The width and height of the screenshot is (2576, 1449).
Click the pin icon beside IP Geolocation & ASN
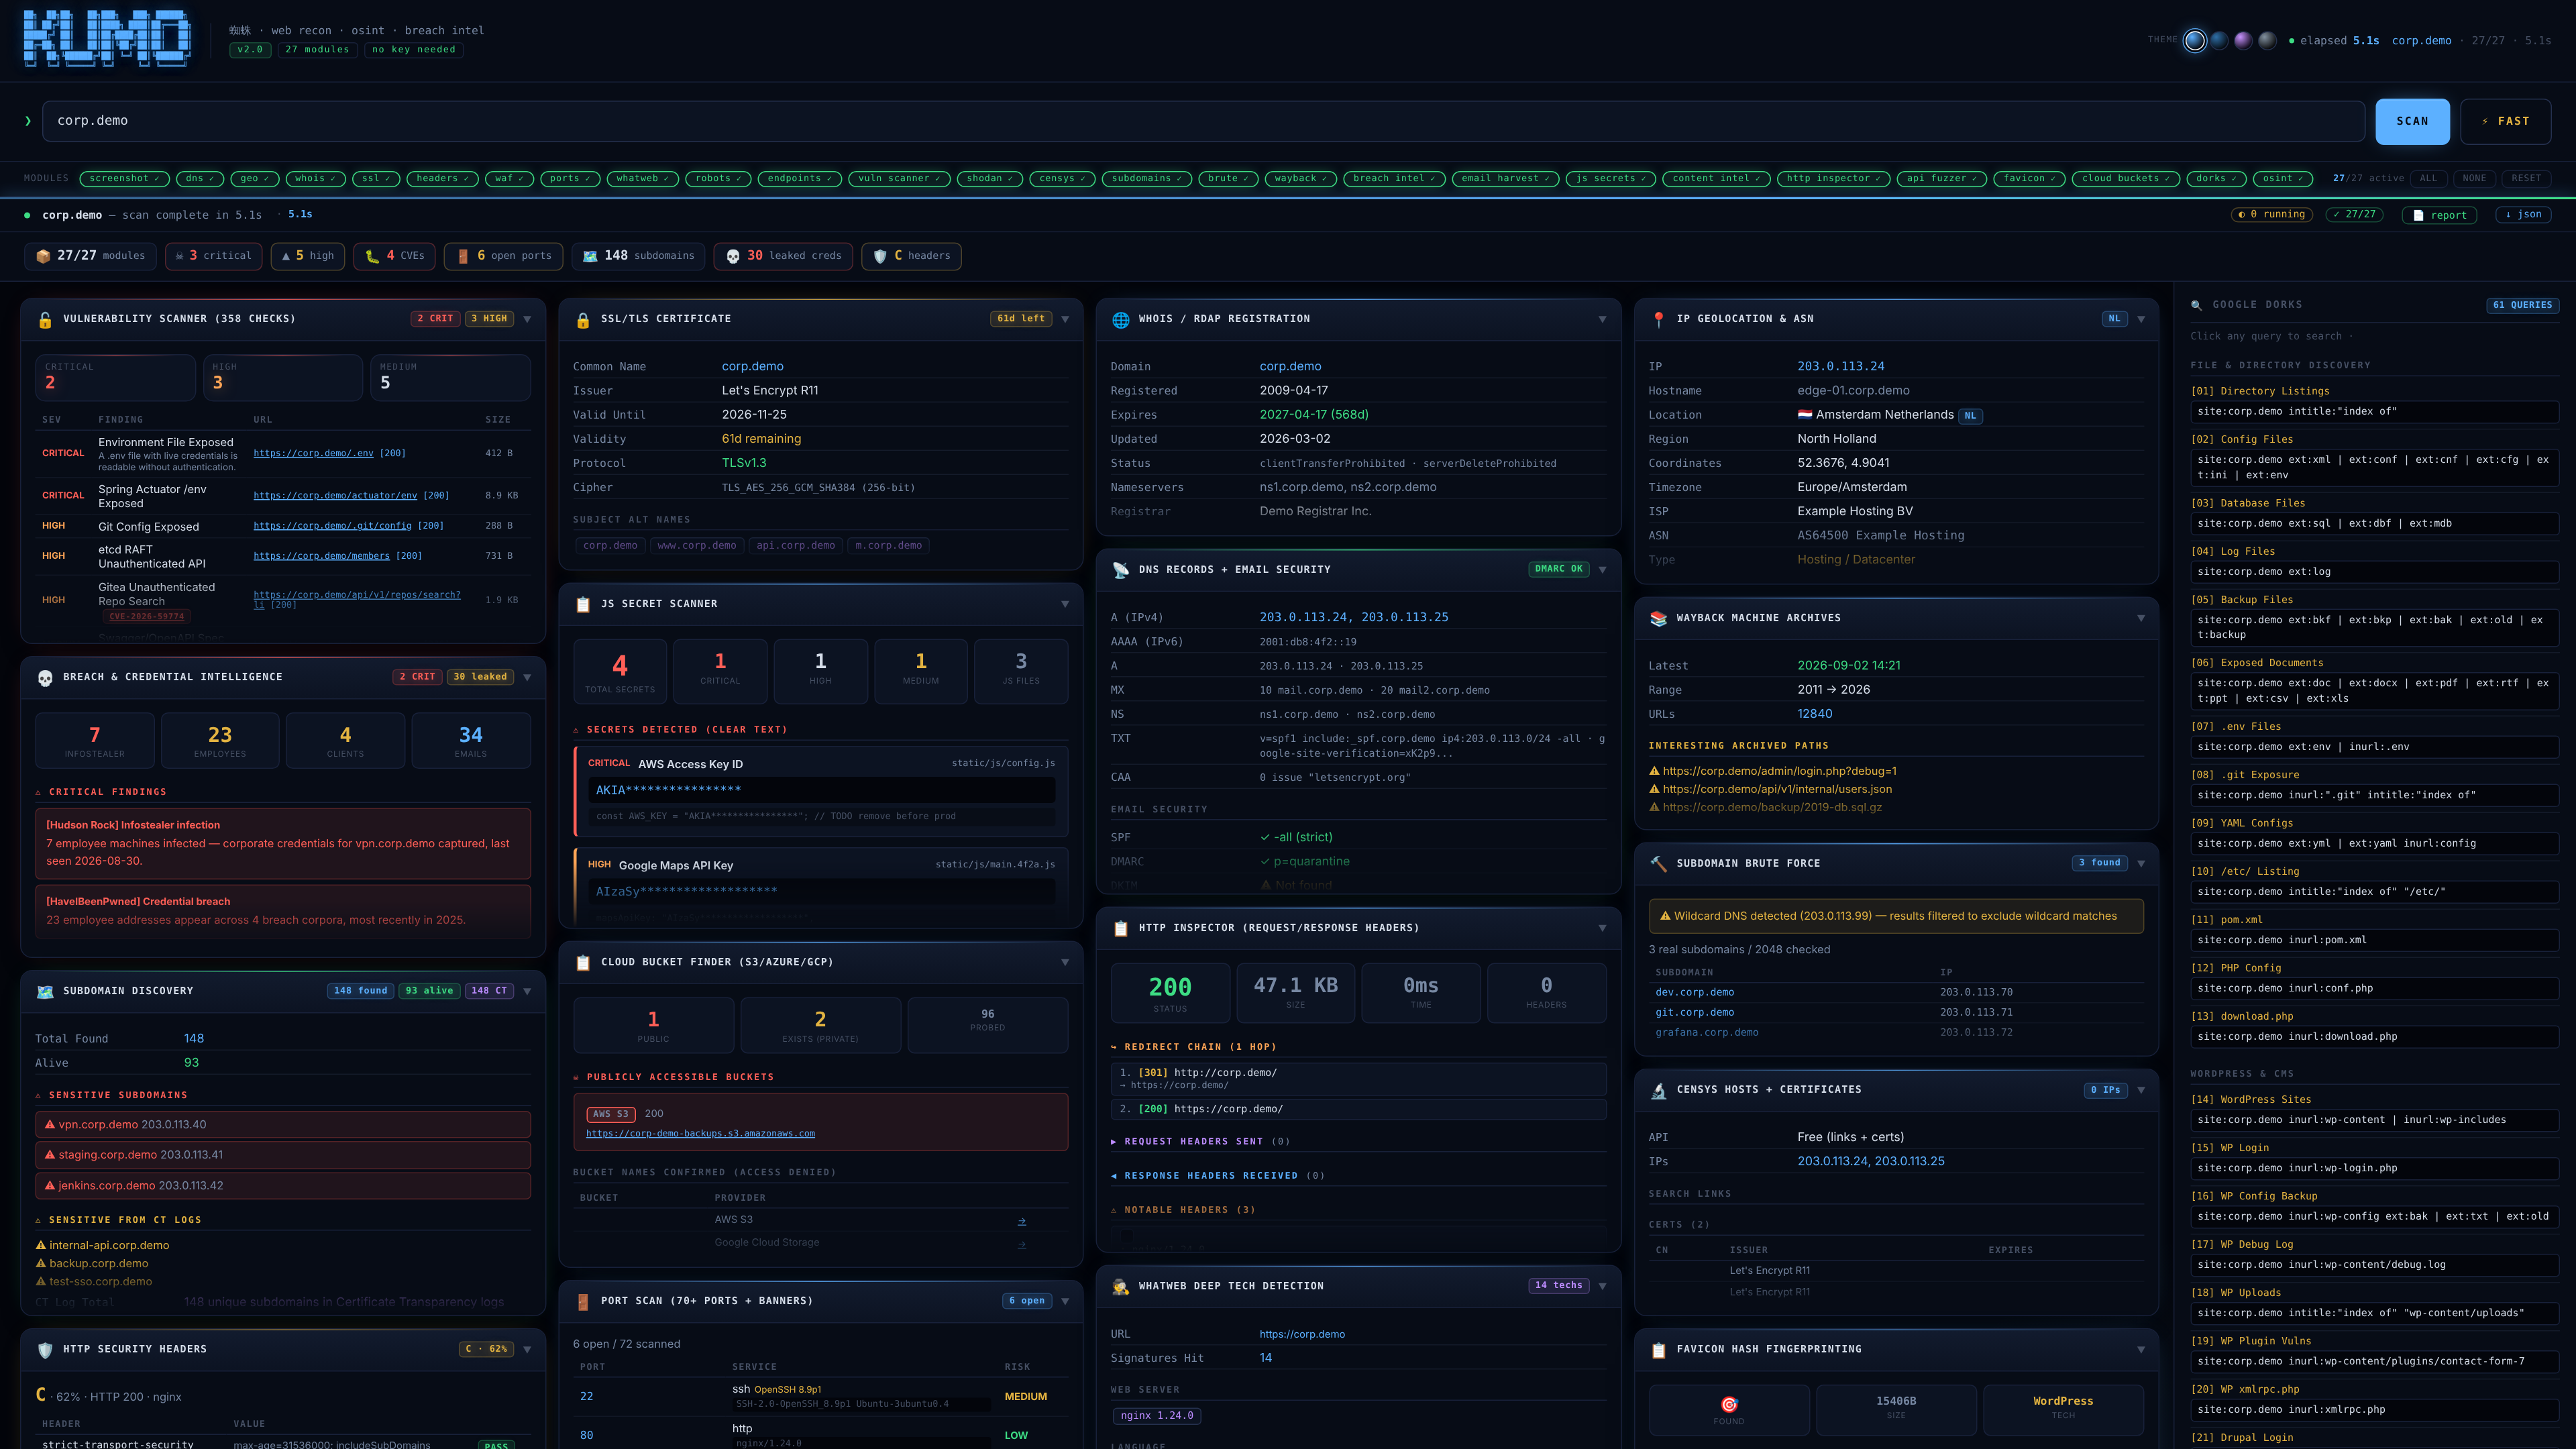[x=1659, y=320]
